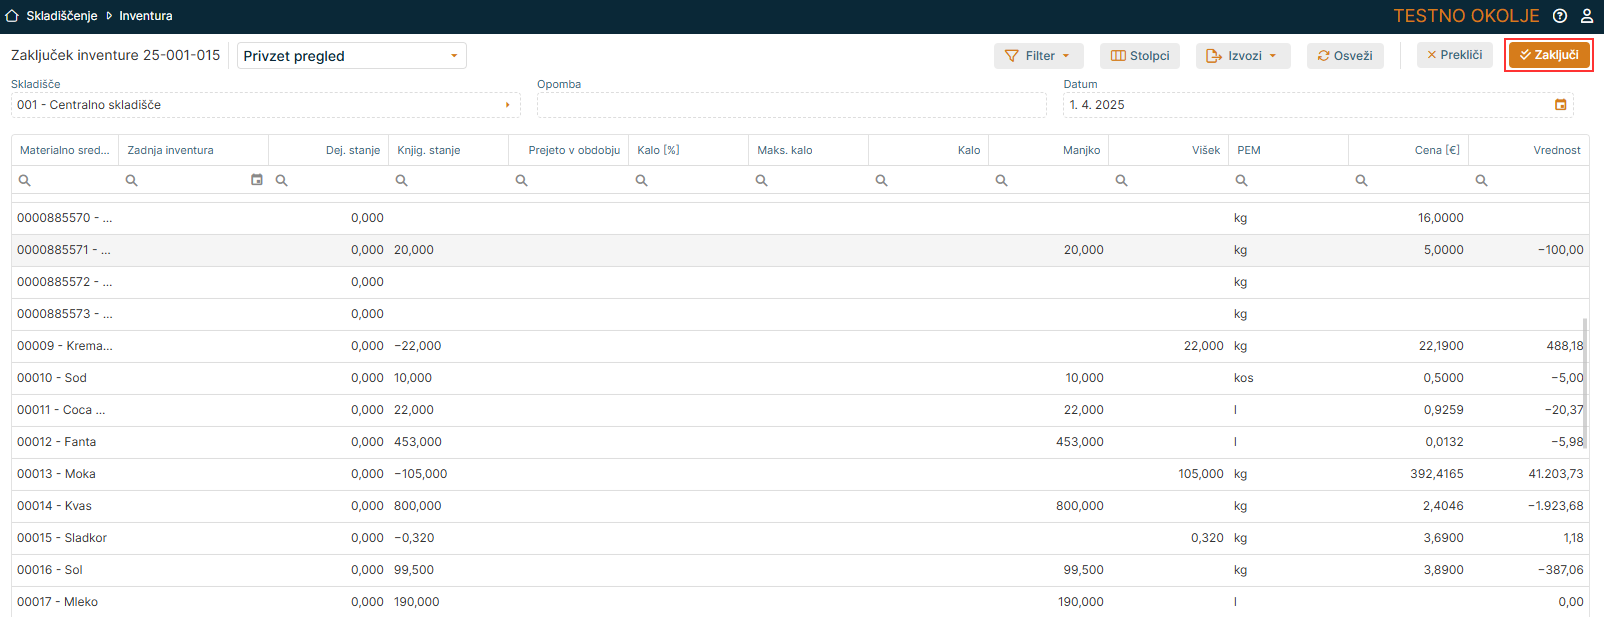Image resolution: width=1604 pixels, height=617 pixels.
Task: Expand the Privzet pregled view dropdown
Action: pyautogui.click(x=454, y=56)
